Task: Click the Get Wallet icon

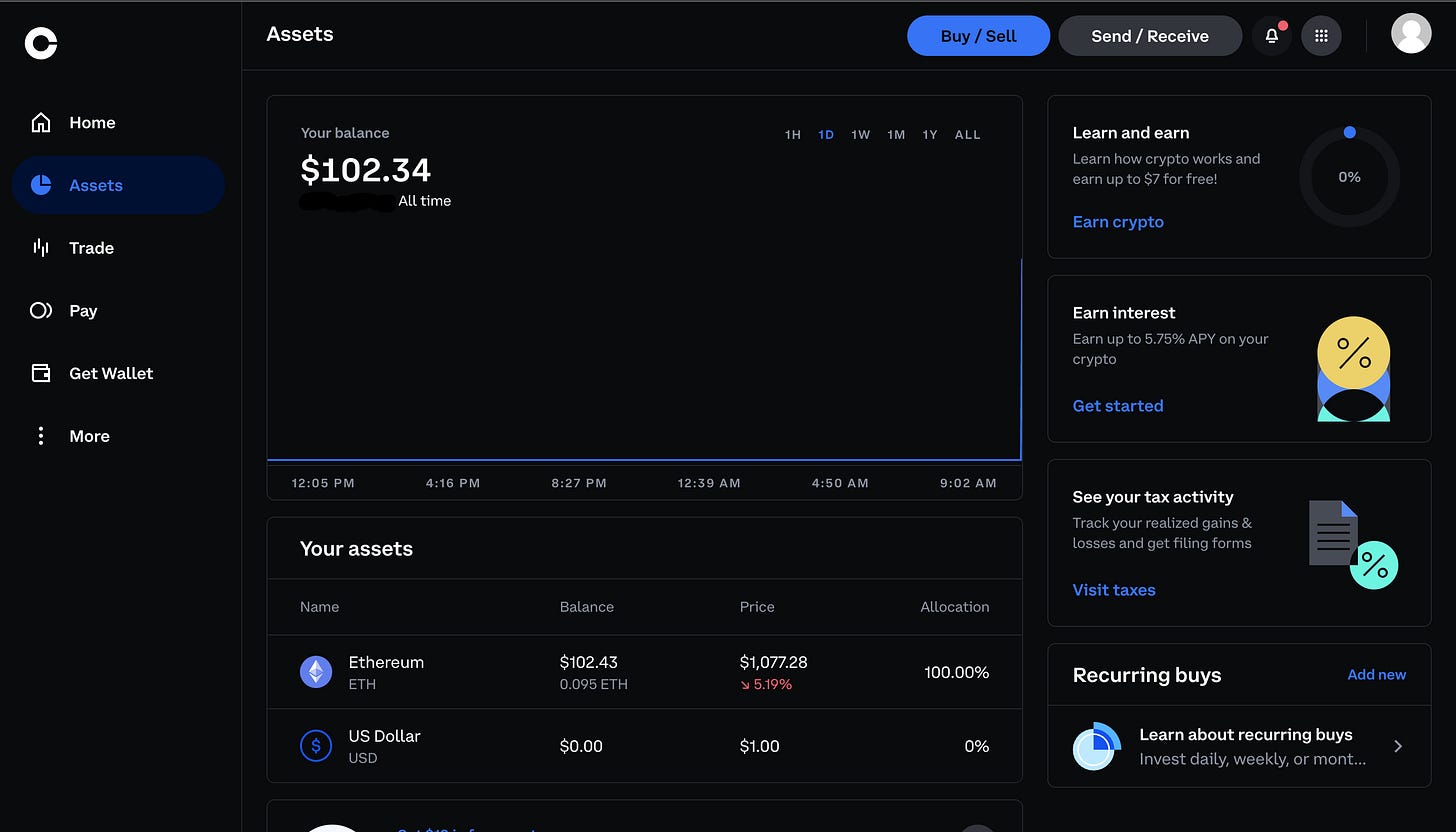Action: coord(41,373)
